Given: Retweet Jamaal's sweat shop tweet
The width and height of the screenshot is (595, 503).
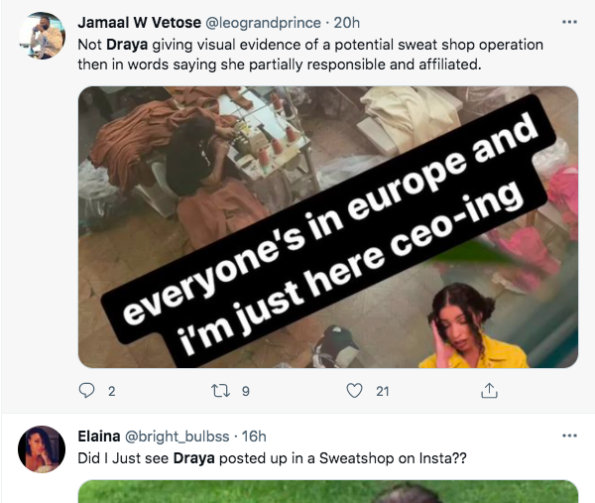Looking at the screenshot, I should (220, 390).
